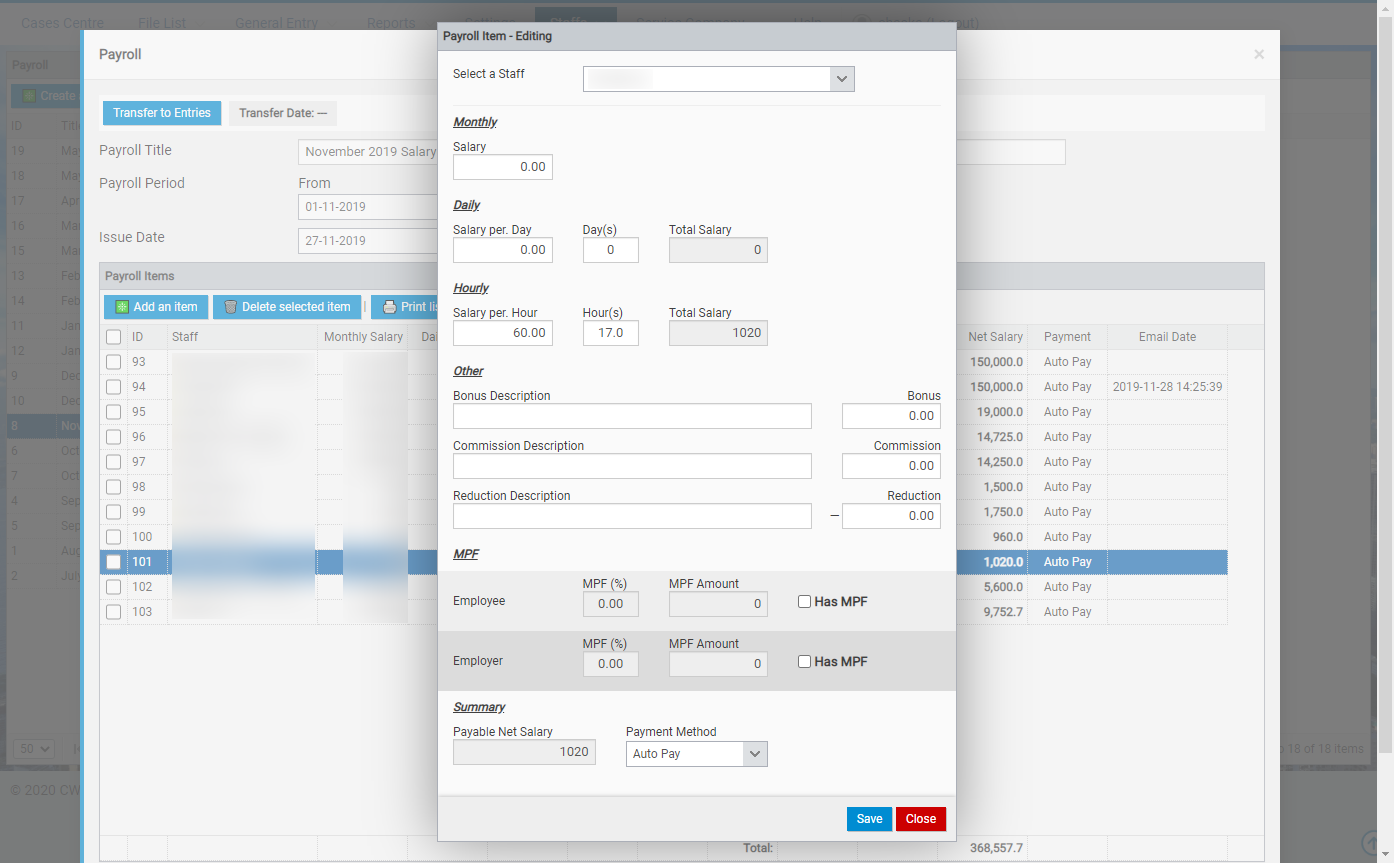The image size is (1394, 863).
Task: Check the row checkbox for ID 99
Action: click(x=114, y=512)
